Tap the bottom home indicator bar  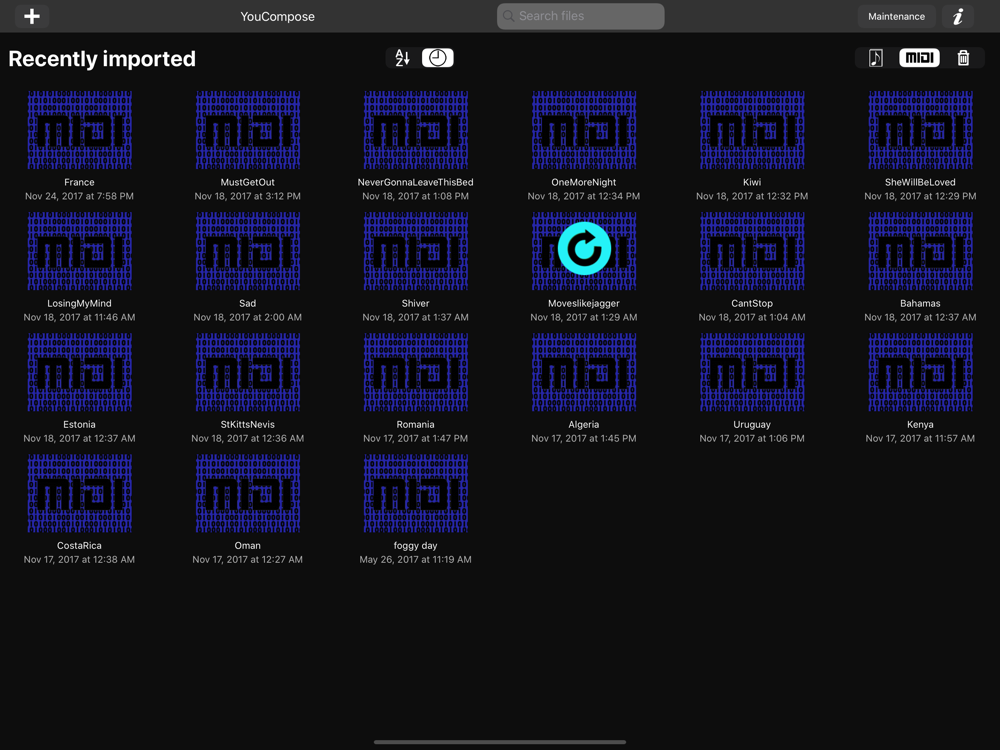tap(500, 742)
